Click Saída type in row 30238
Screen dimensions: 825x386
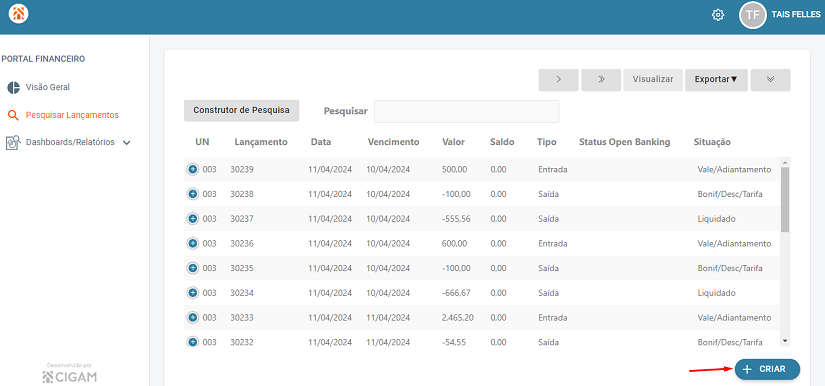548,195
